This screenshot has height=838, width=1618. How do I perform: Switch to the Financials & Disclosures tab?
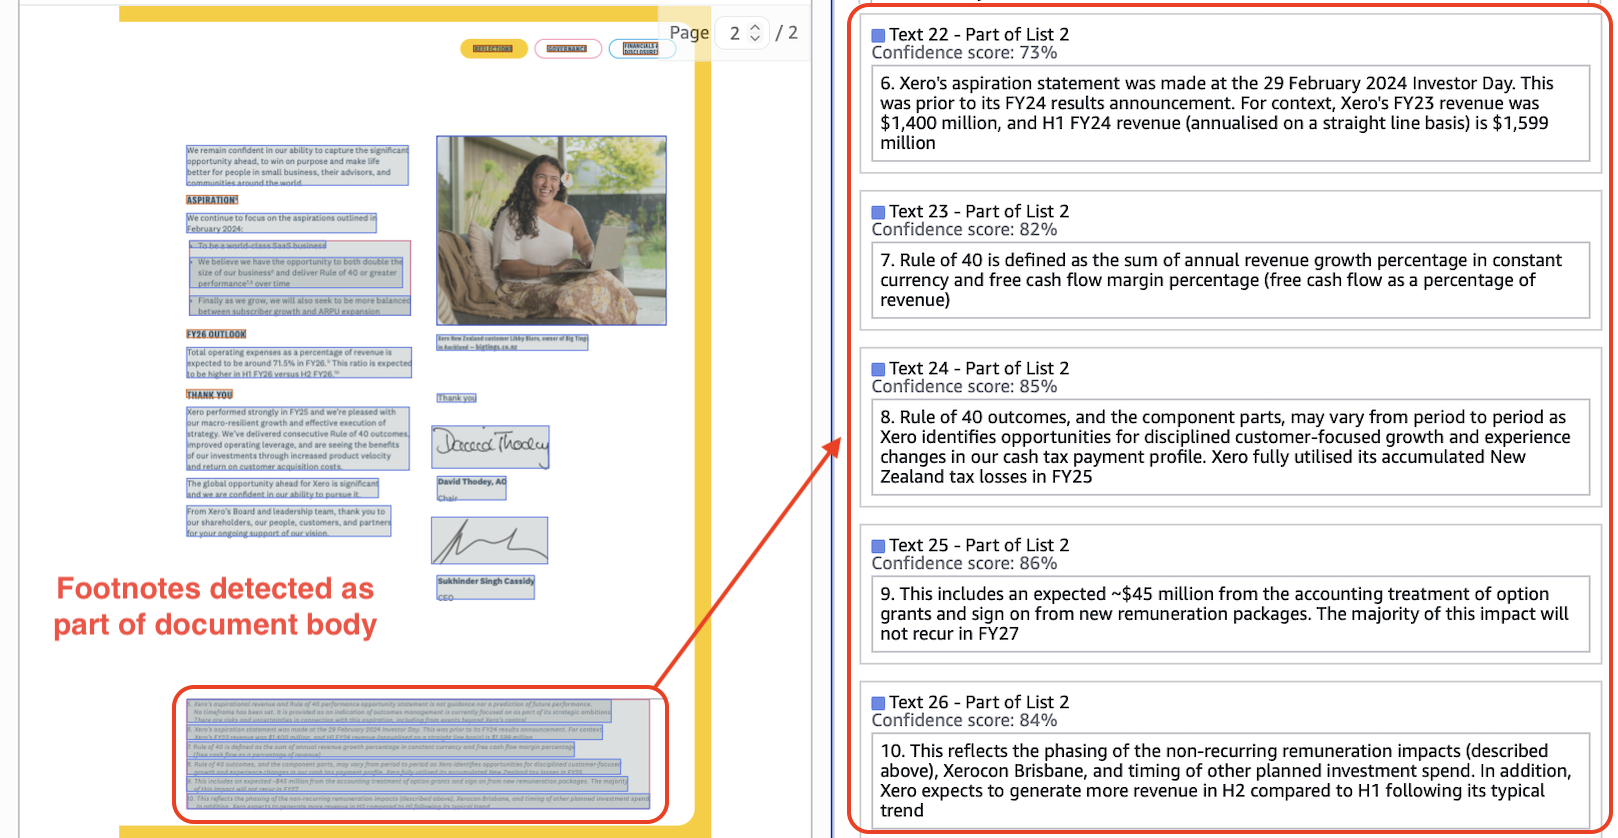640,49
